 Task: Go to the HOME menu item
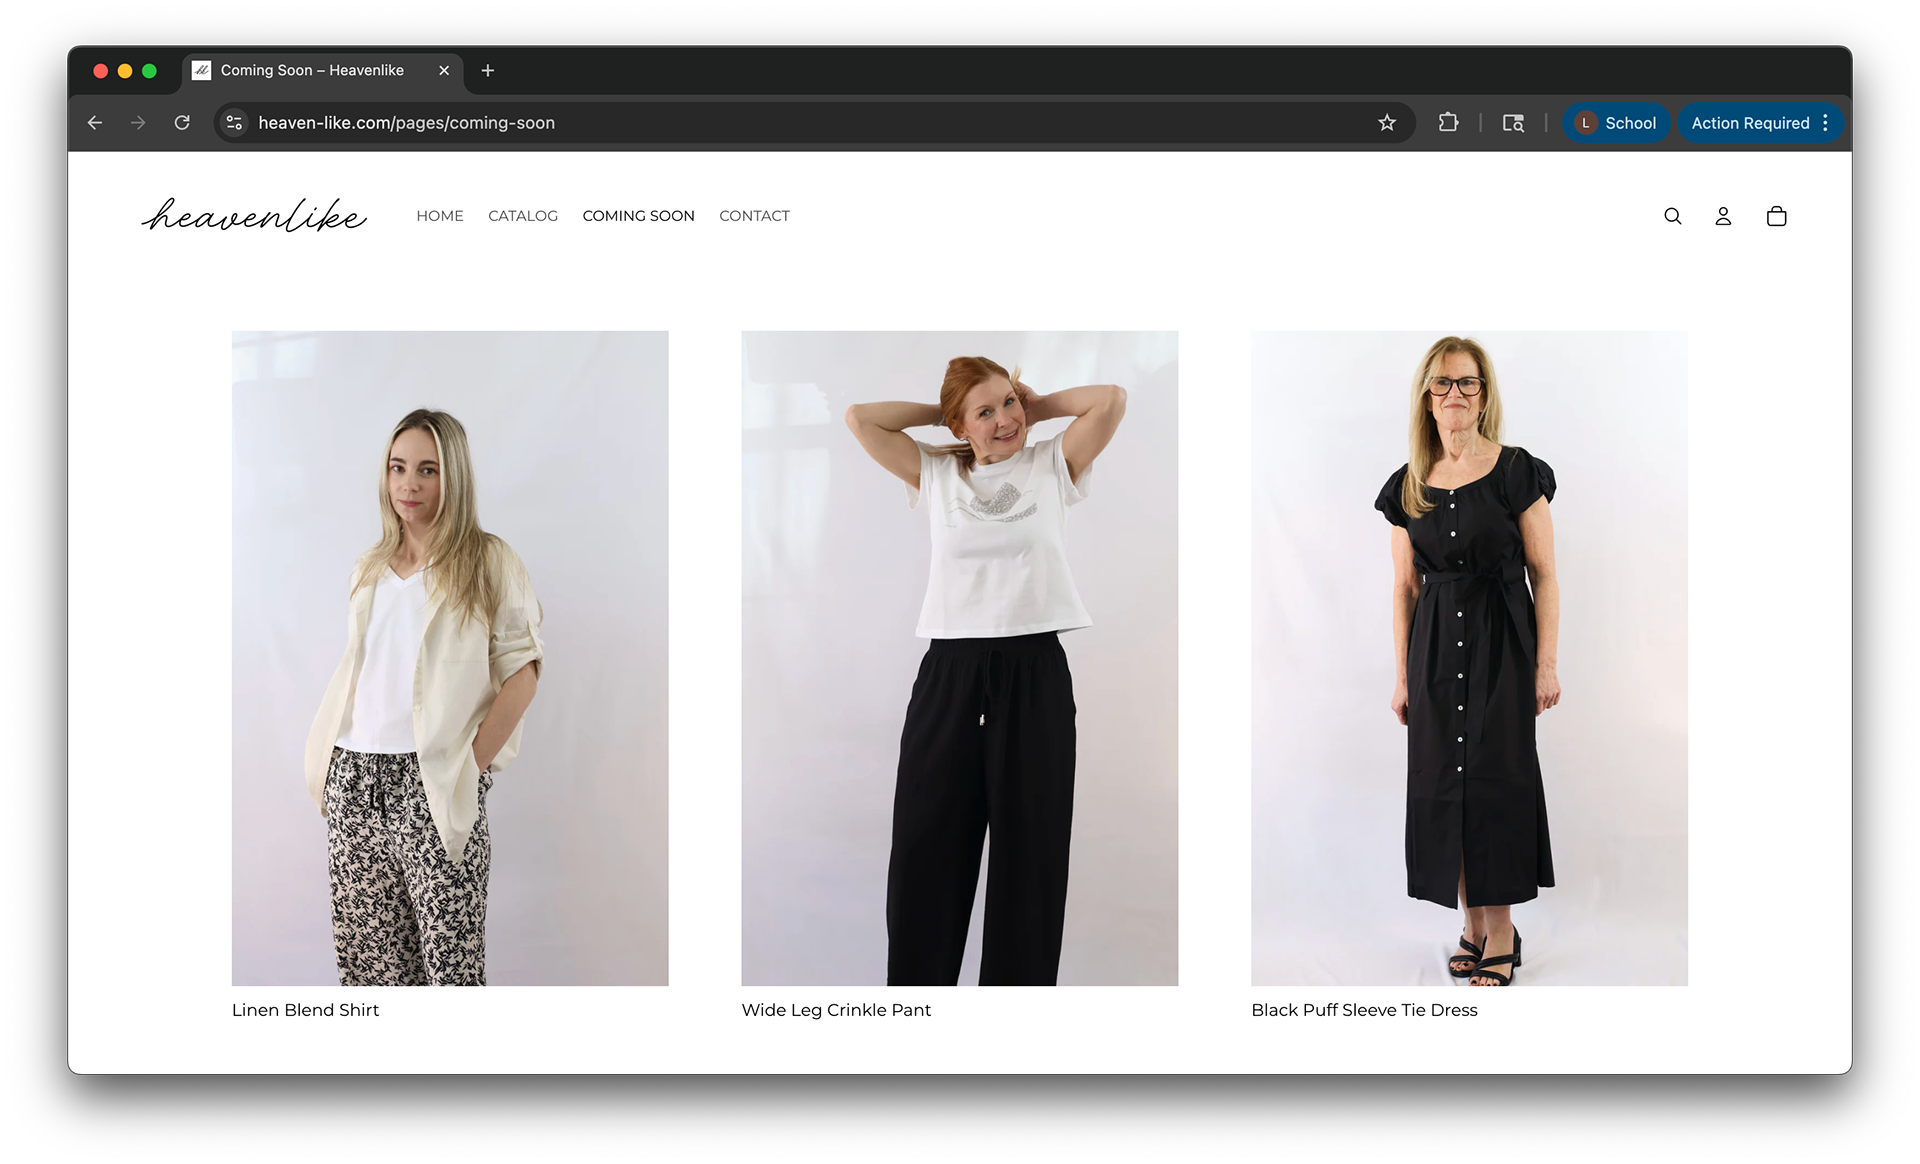440,216
